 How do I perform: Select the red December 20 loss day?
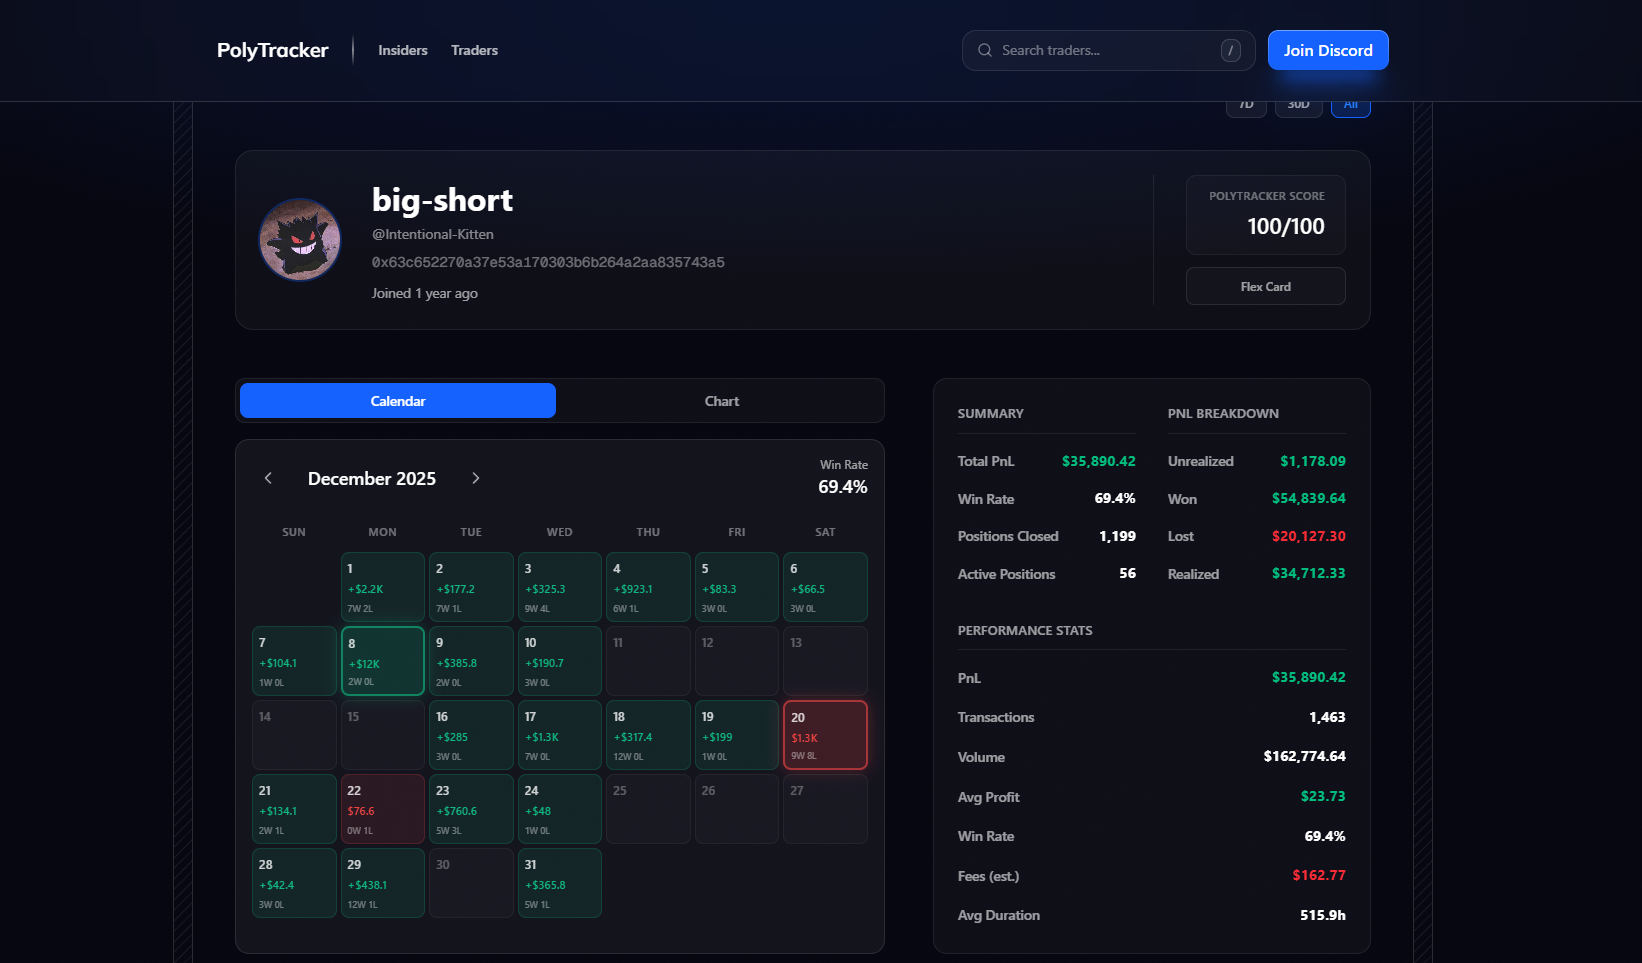click(x=825, y=735)
